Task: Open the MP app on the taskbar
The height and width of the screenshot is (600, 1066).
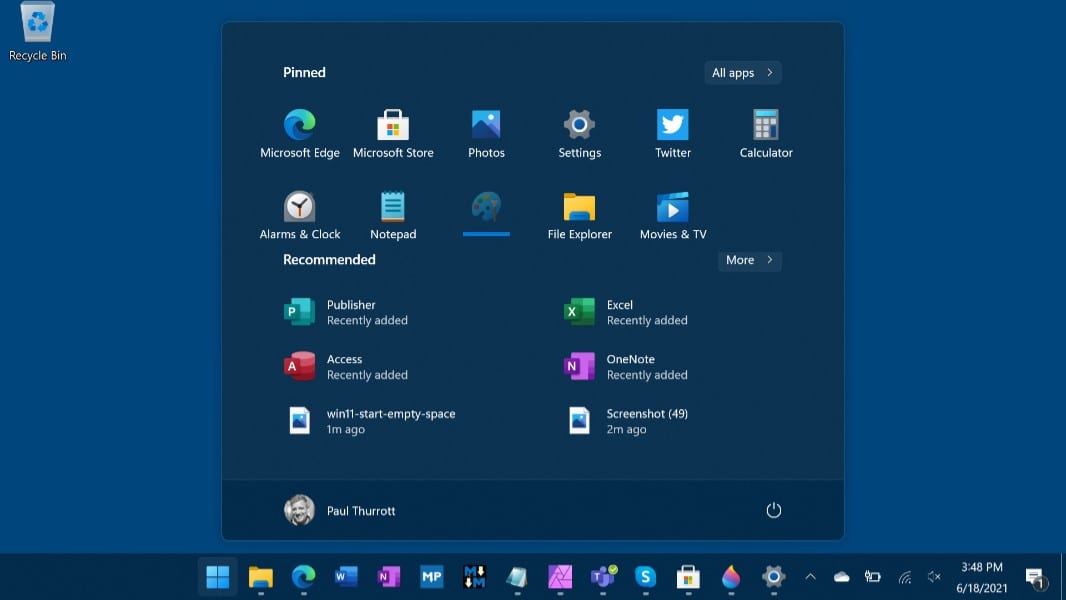Action: [432, 577]
